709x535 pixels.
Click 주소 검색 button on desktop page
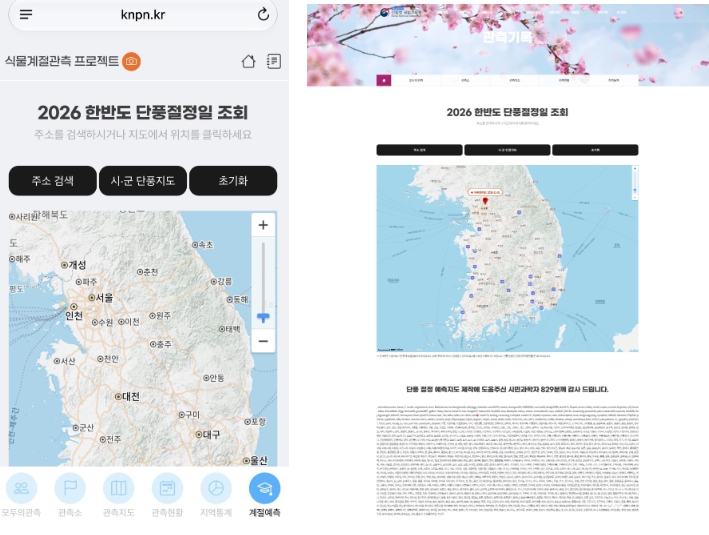[419, 150]
